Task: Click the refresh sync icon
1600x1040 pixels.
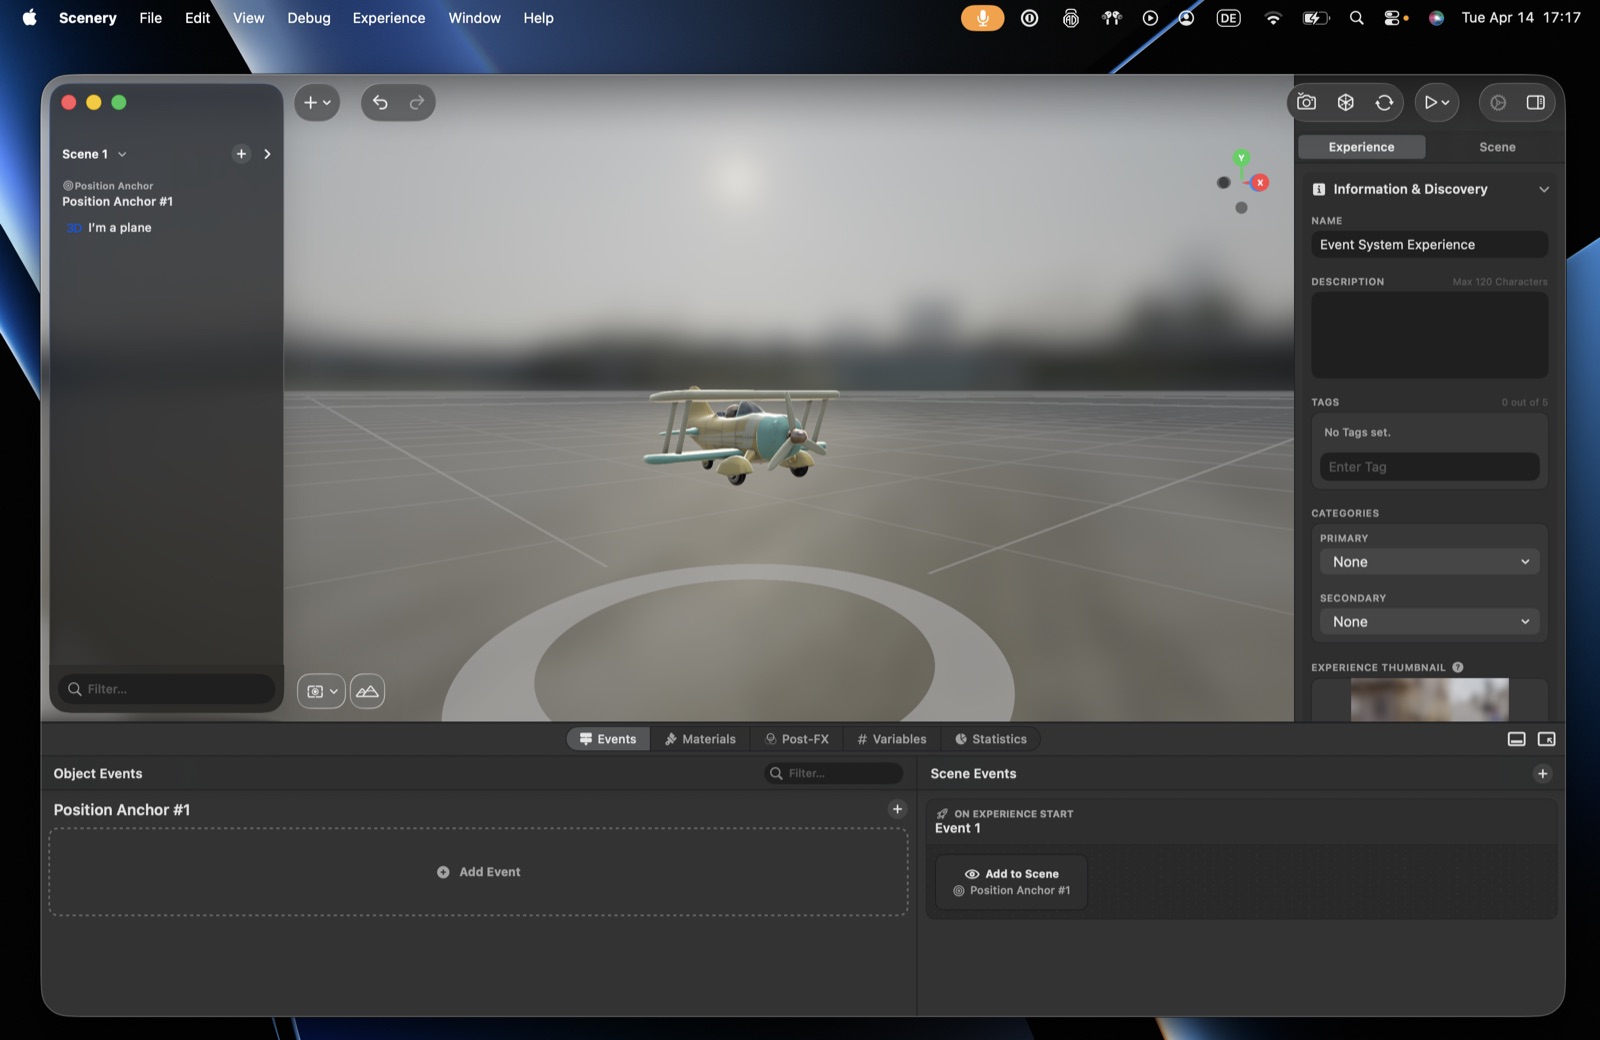Action: pyautogui.click(x=1384, y=102)
